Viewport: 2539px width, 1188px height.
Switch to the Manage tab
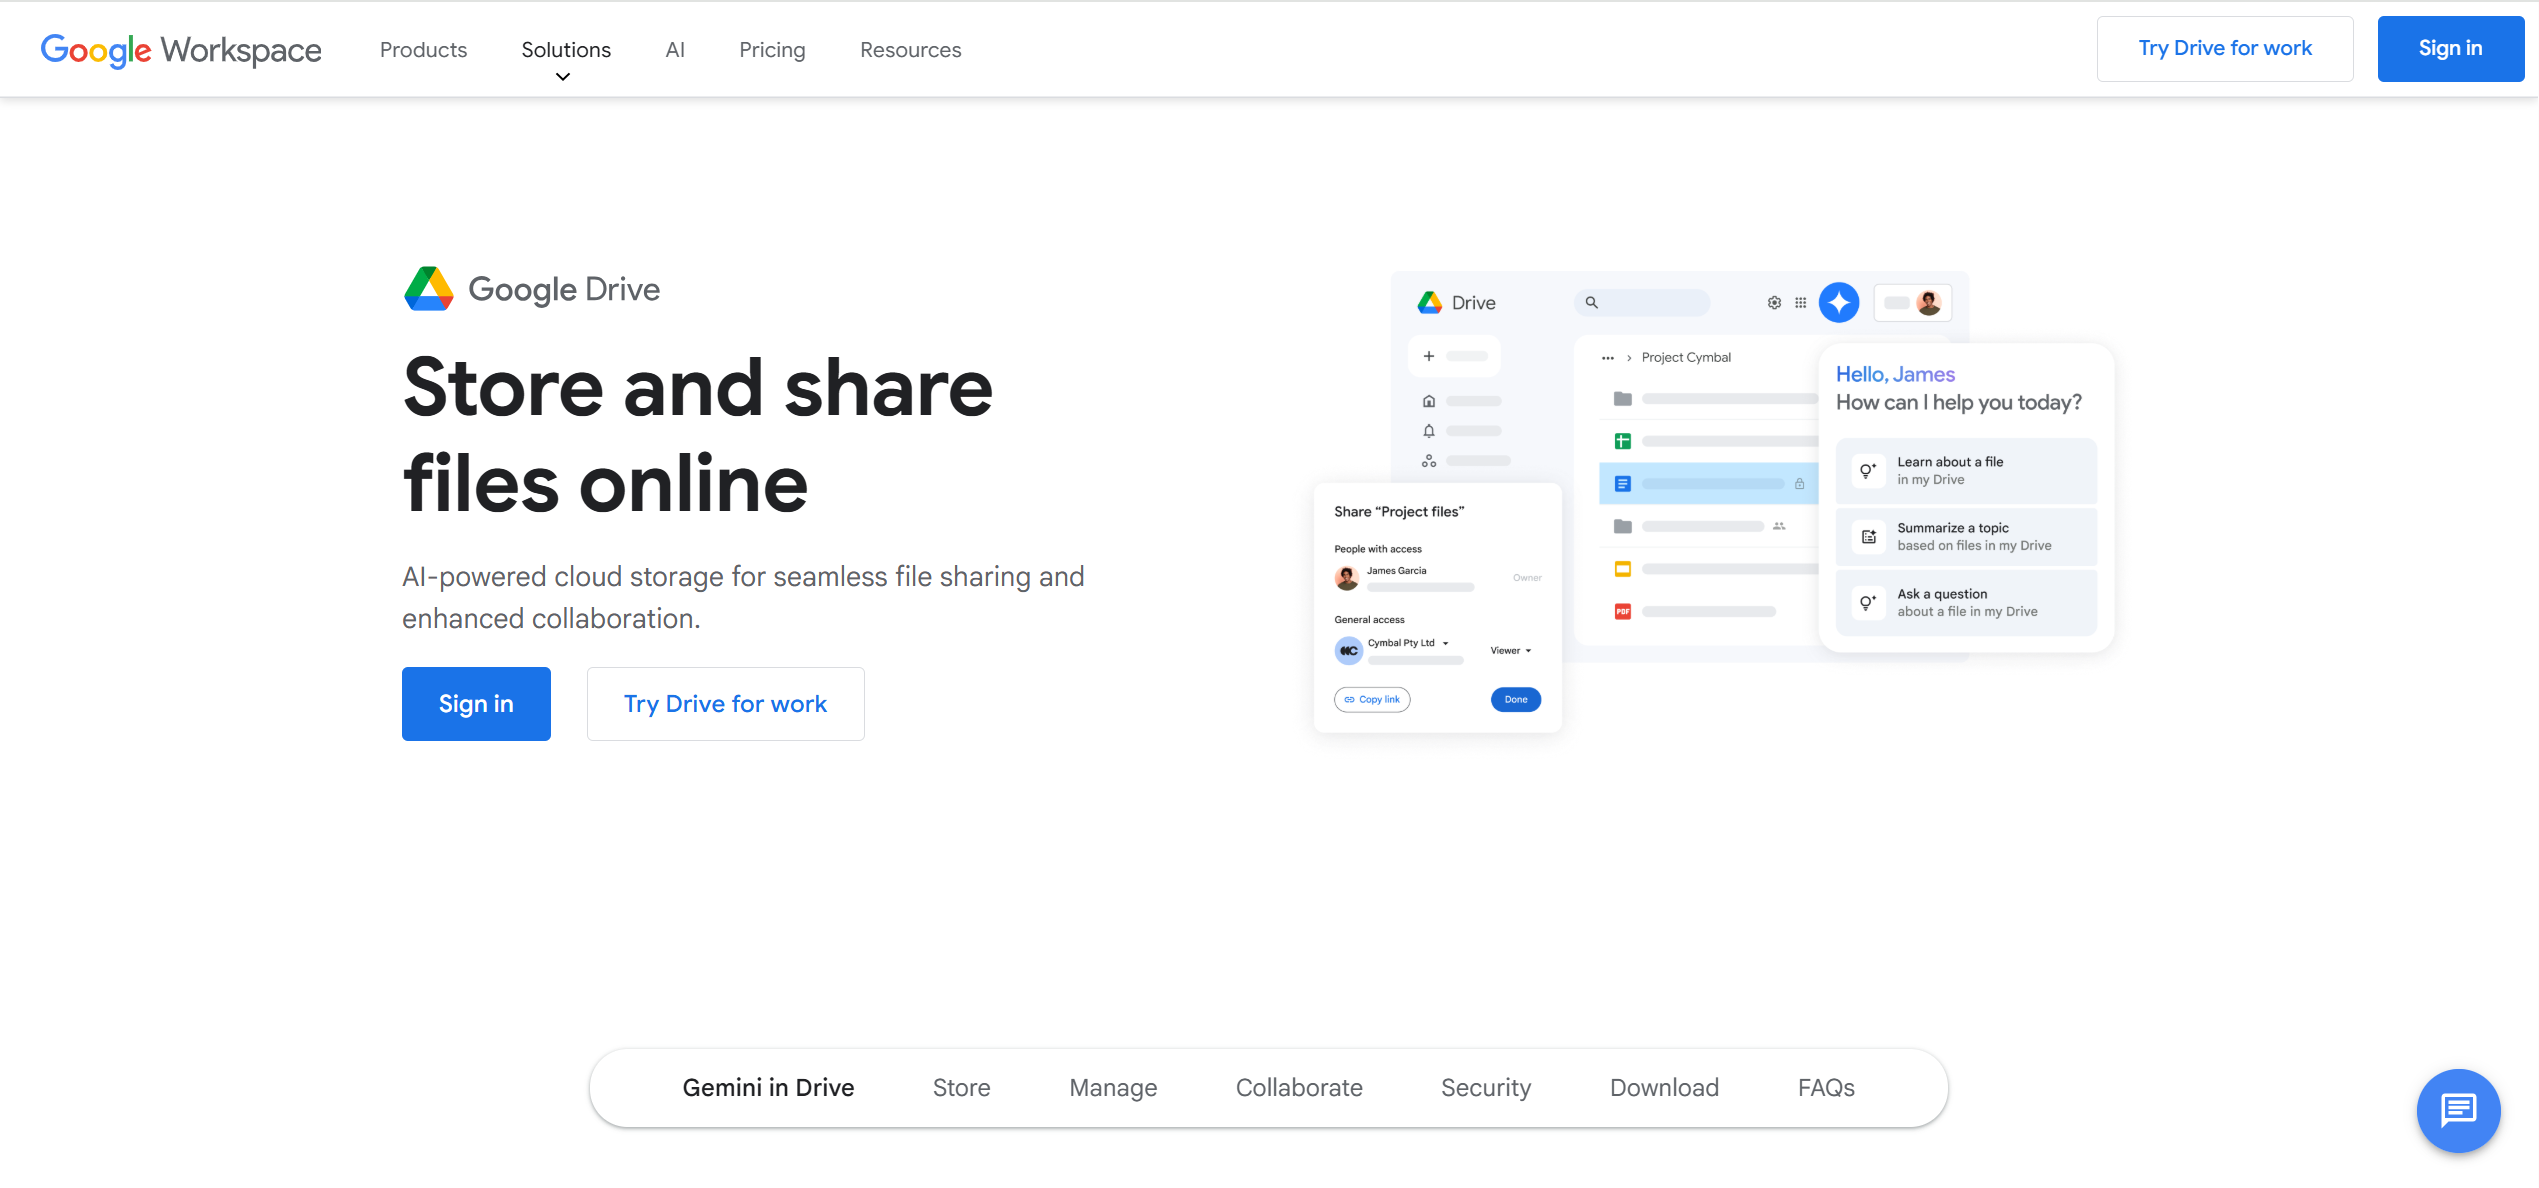coord(1113,1088)
